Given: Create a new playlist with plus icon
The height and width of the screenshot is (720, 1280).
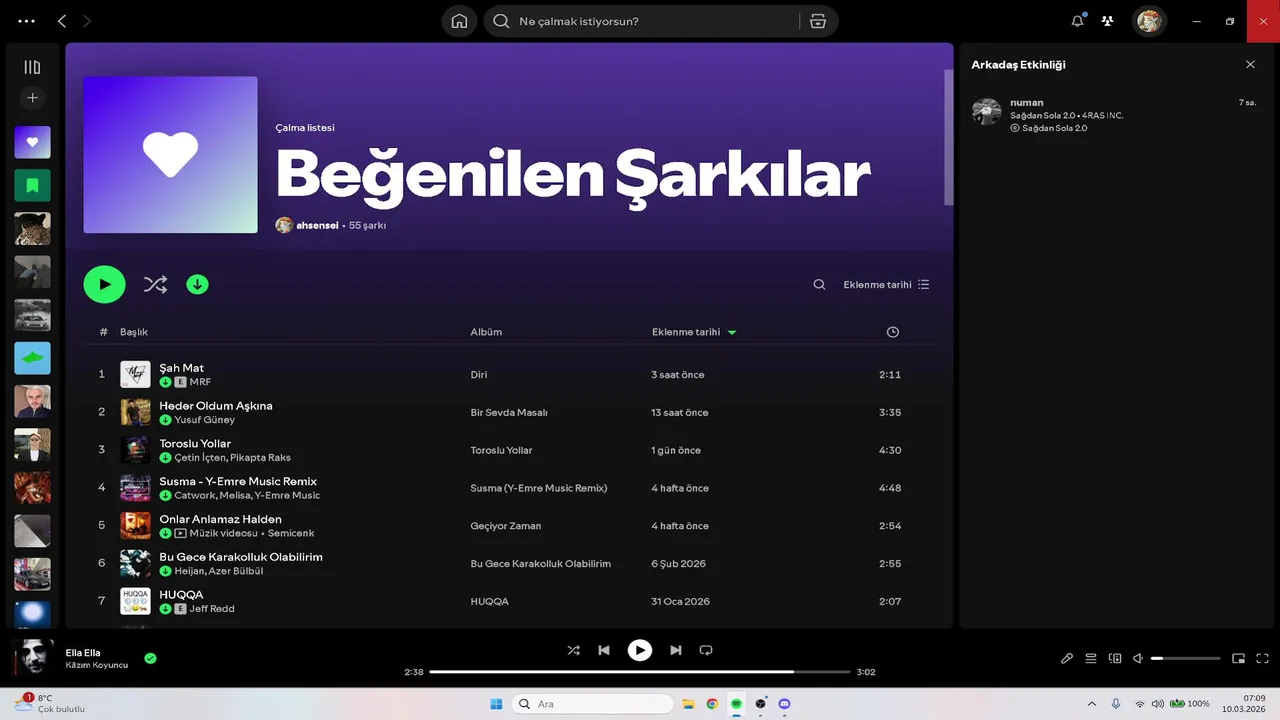Looking at the screenshot, I should pyautogui.click(x=32, y=98).
